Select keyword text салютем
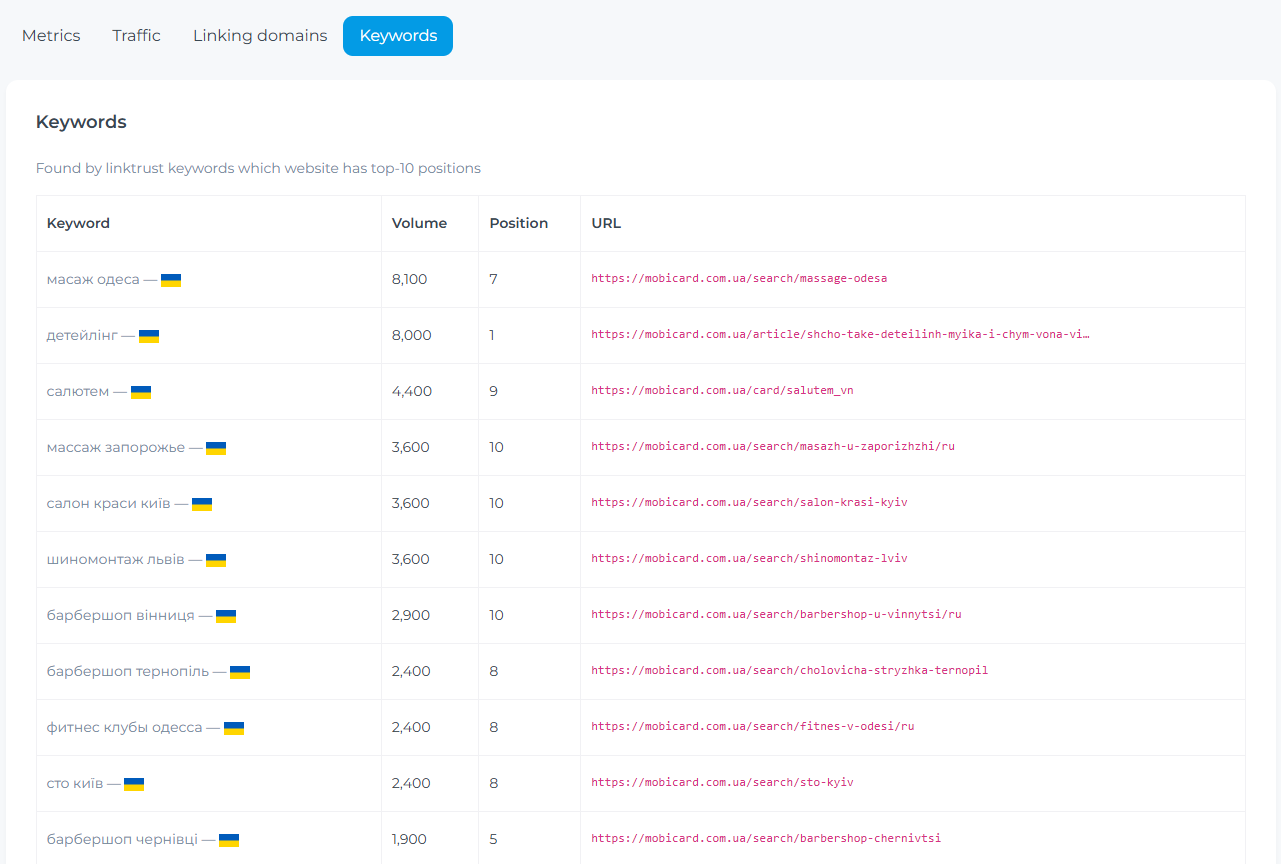 click(78, 392)
